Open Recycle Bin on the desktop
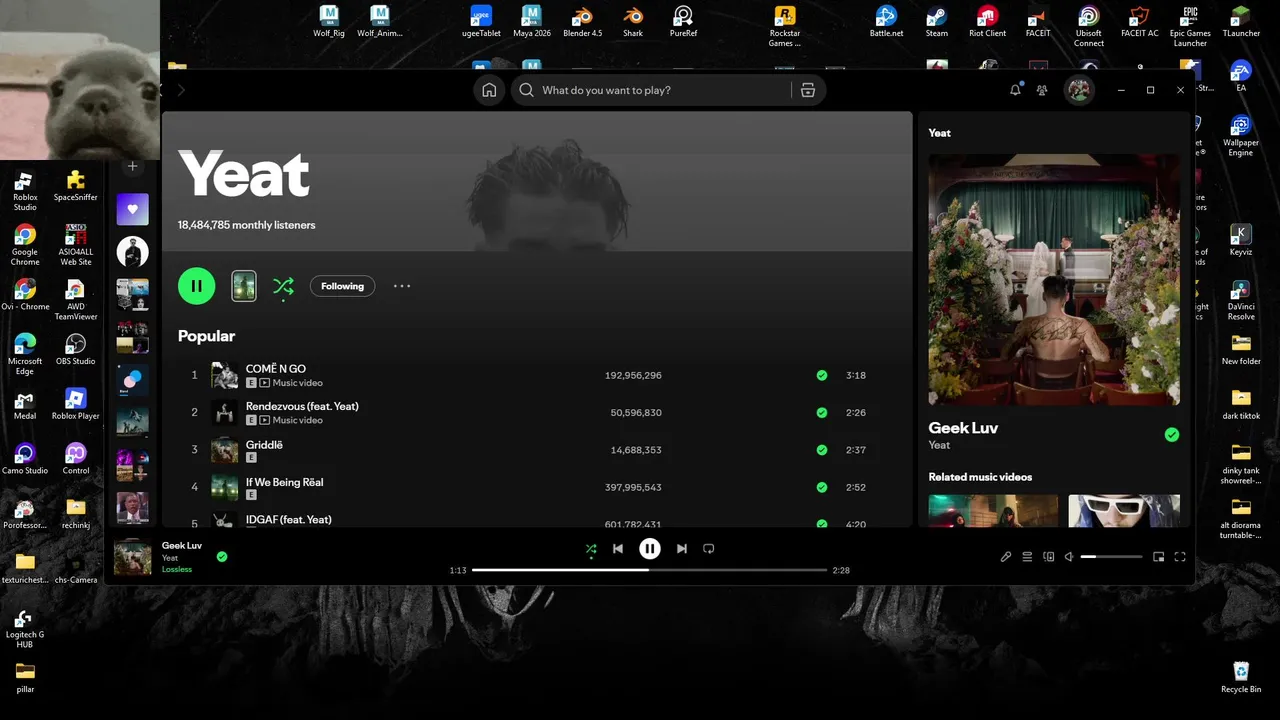This screenshot has height=720, width=1280. click(x=1241, y=676)
